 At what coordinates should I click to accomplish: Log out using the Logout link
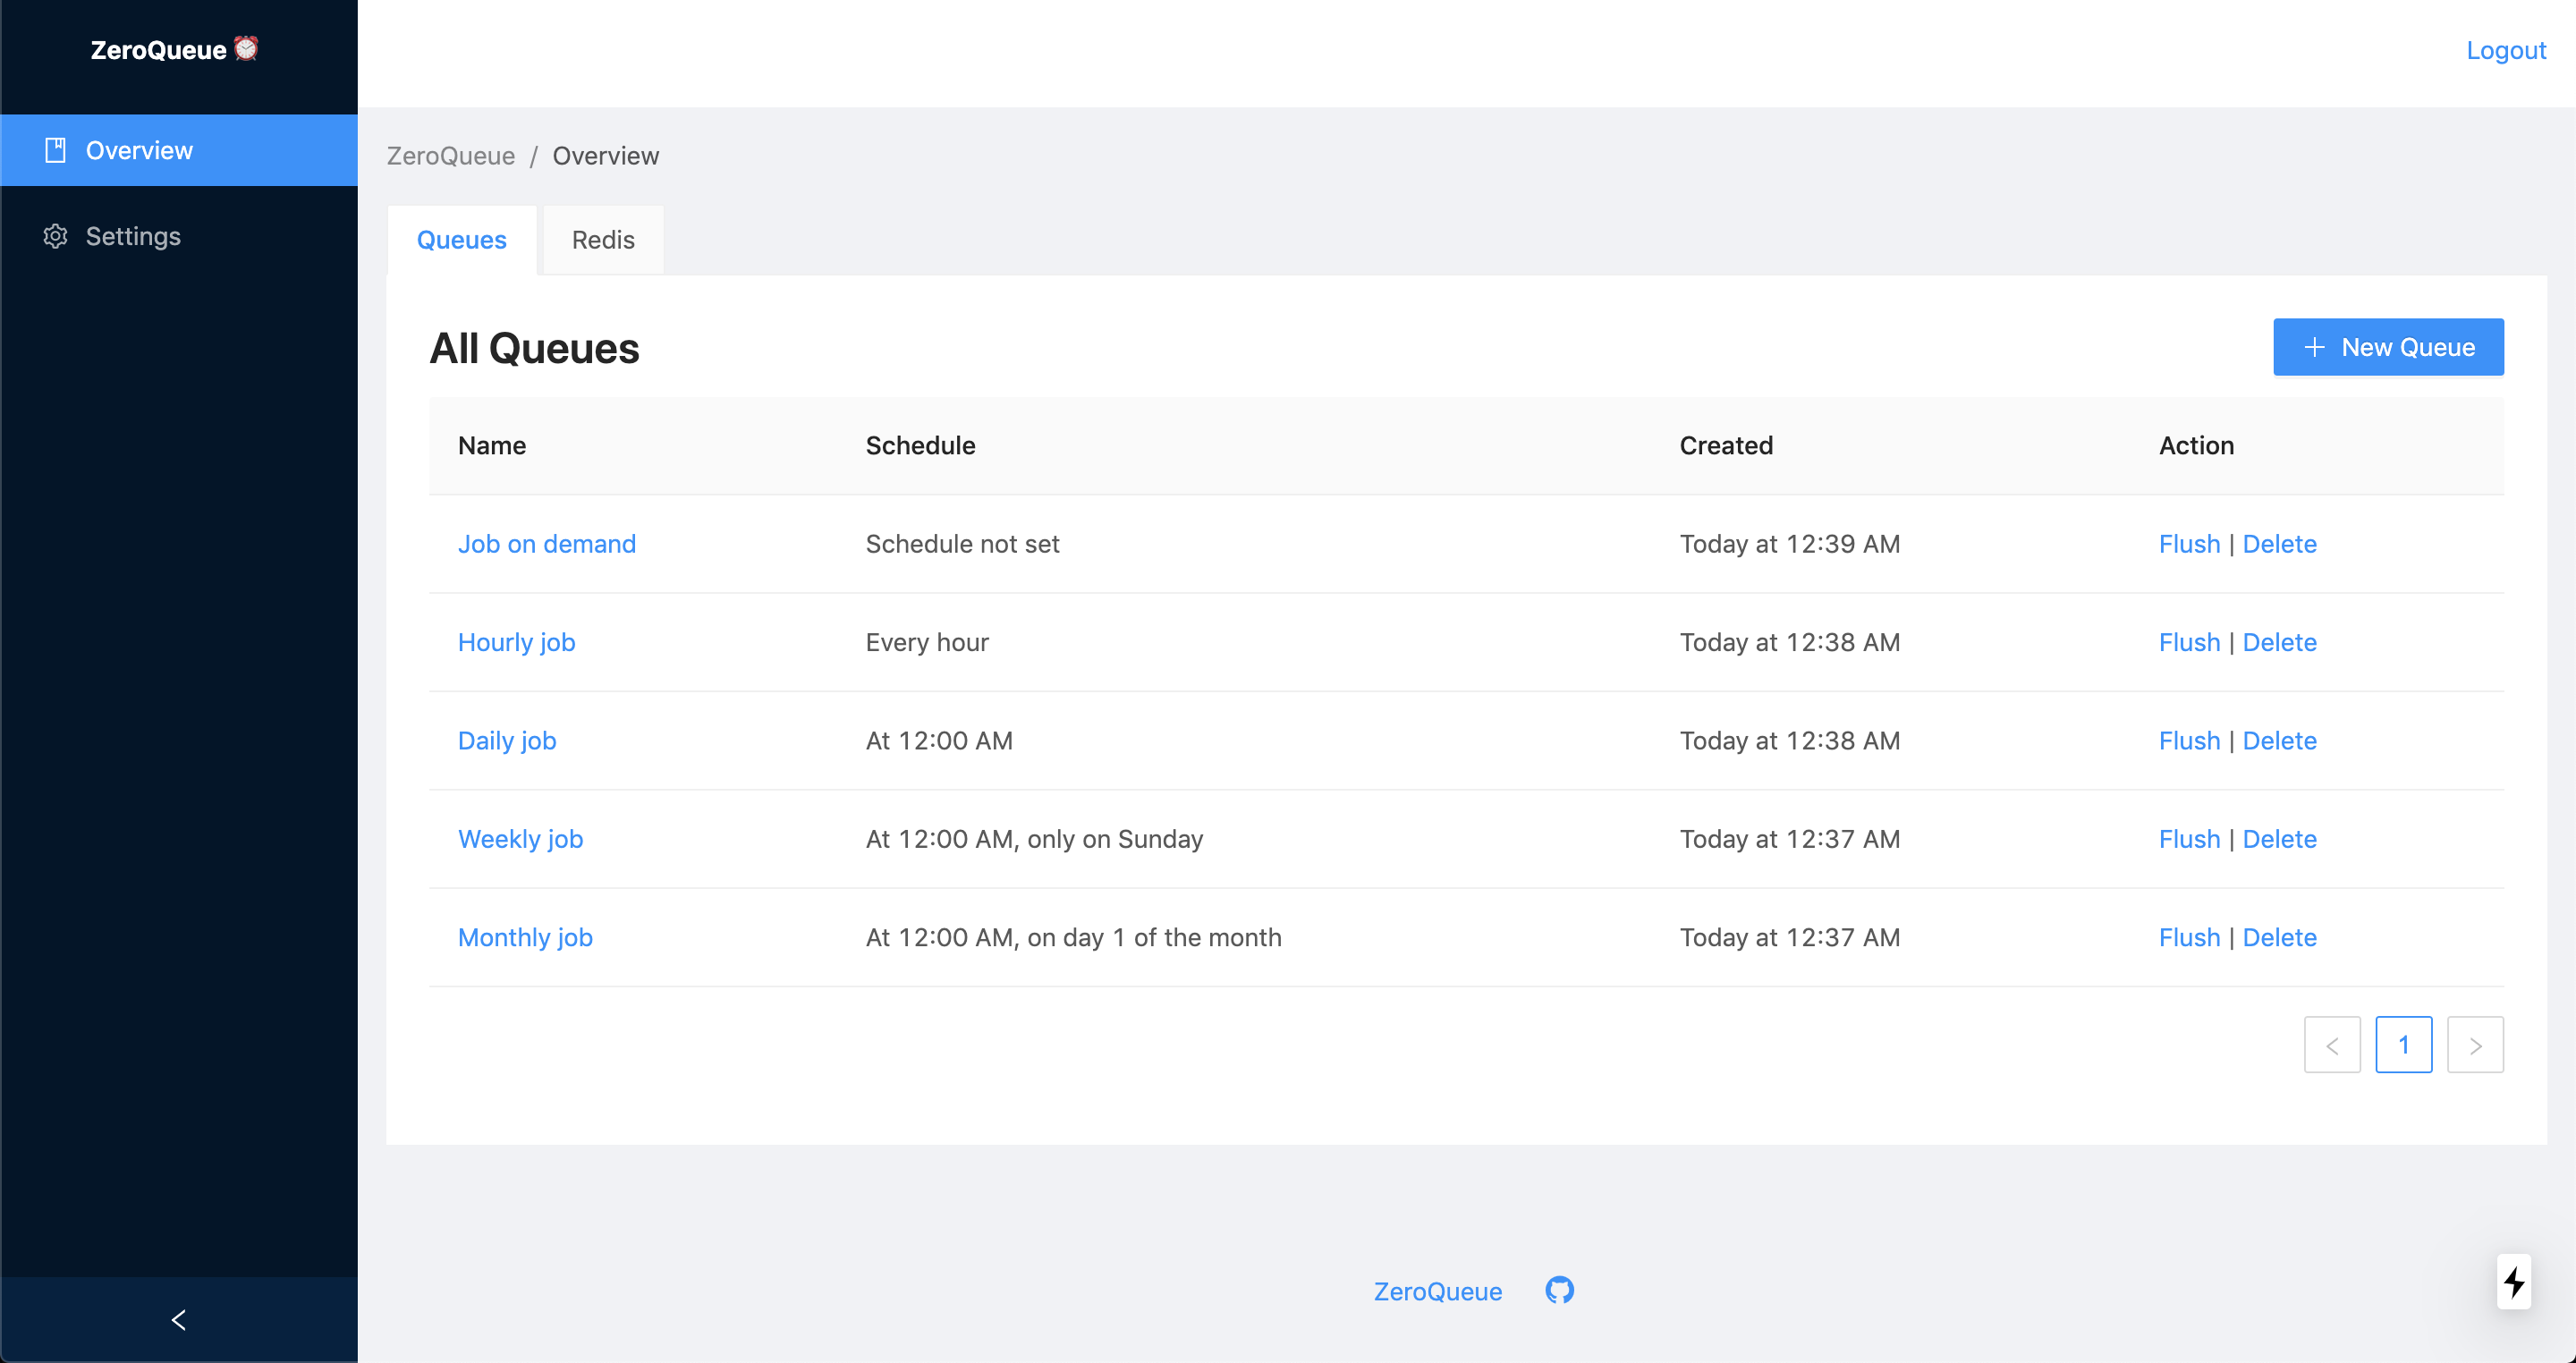2505,50
